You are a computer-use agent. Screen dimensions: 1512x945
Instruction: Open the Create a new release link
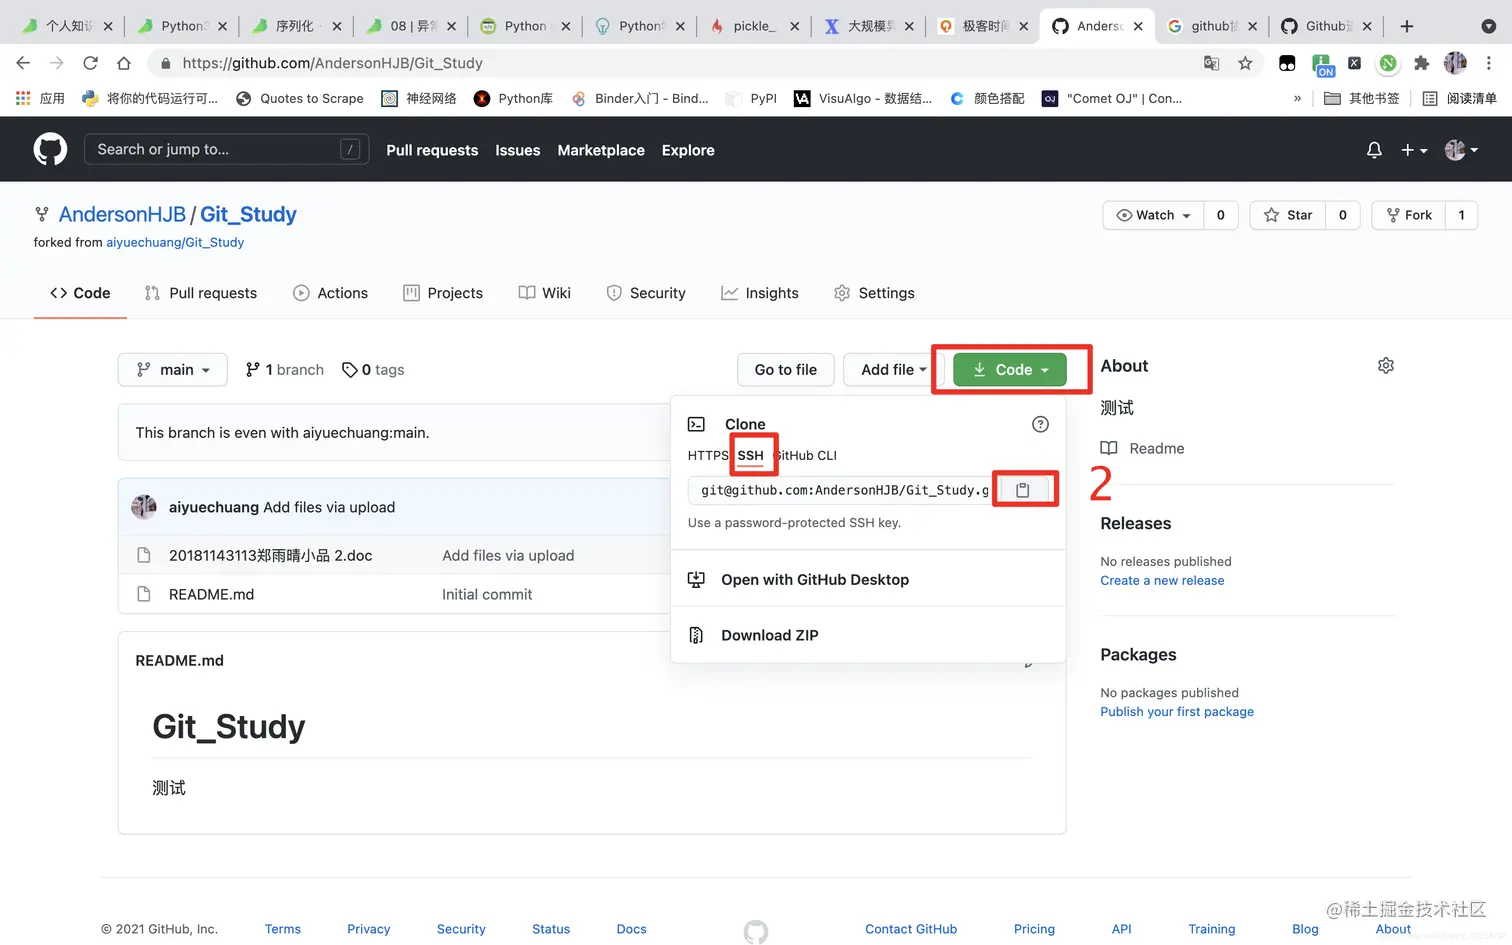tap(1162, 581)
